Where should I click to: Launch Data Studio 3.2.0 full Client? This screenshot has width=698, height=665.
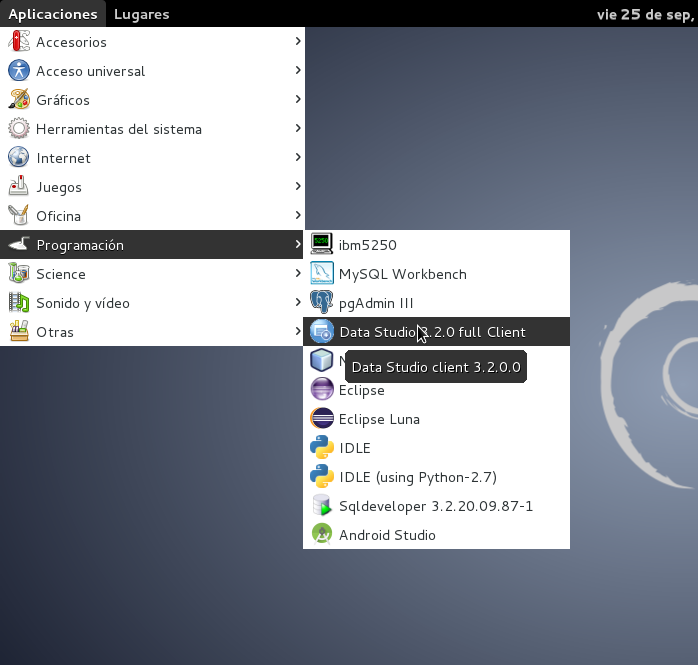coord(436,332)
